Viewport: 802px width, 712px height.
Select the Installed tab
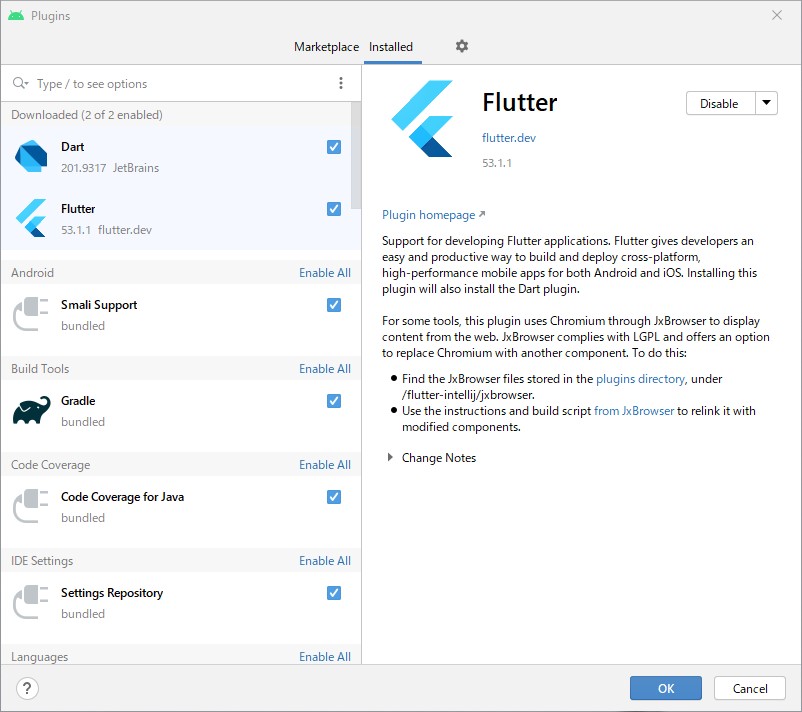(391, 47)
